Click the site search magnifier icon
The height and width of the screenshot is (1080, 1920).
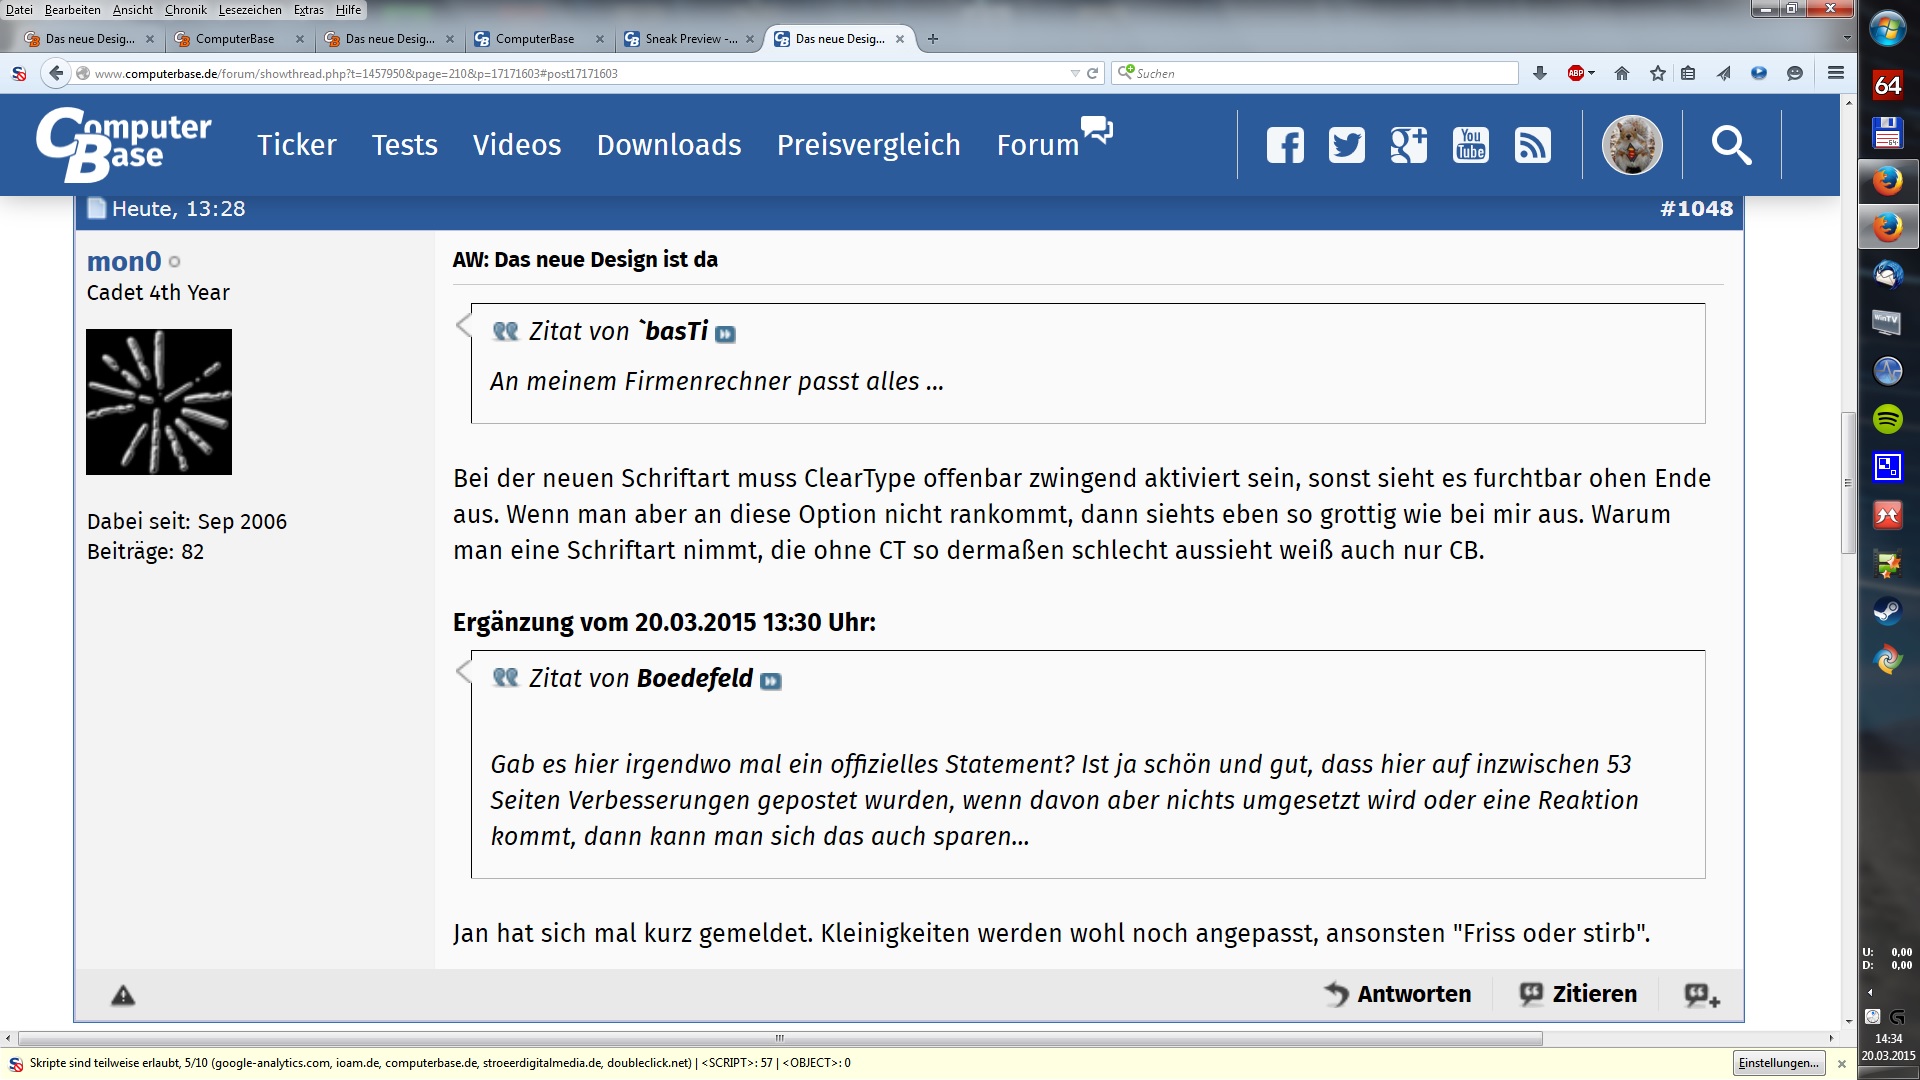(1731, 146)
